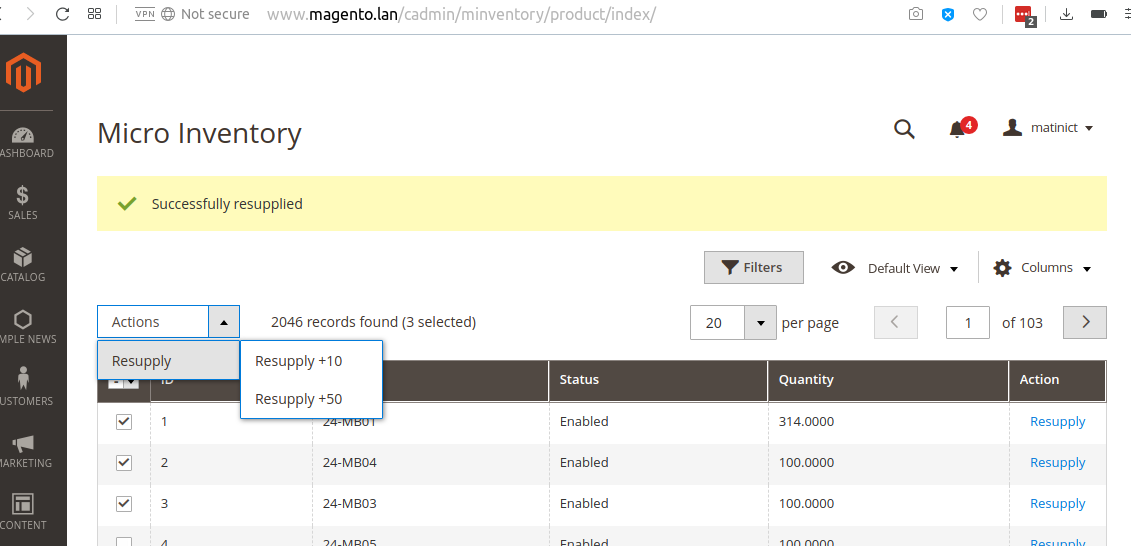Click the Filters button
The height and width of the screenshot is (546, 1131).
click(753, 268)
